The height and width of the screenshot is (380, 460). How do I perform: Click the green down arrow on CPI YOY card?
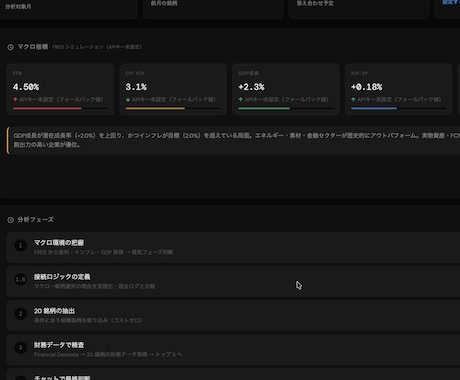[x=128, y=99]
